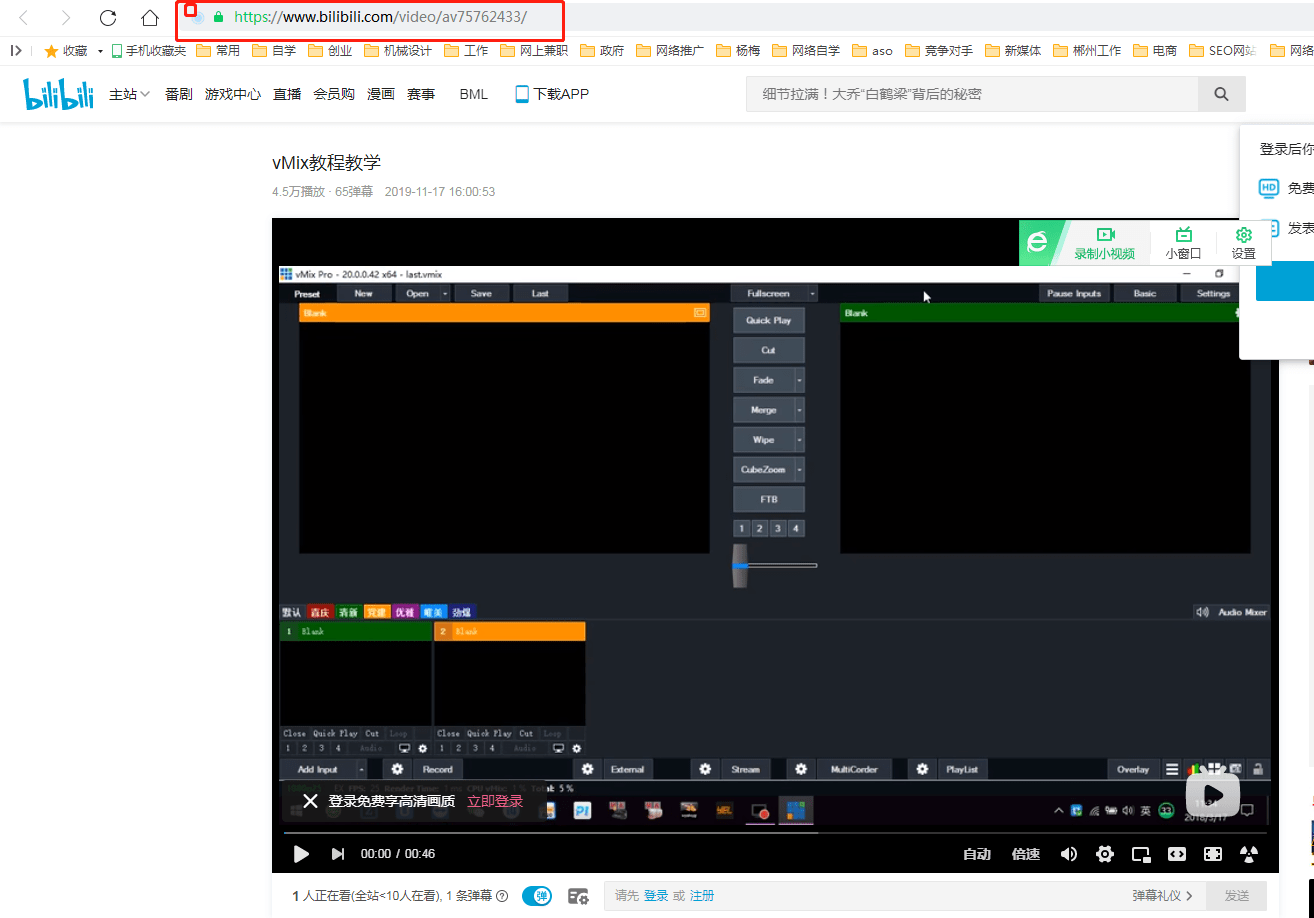
Task: Mute the player volume speaker icon
Action: tap(1069, 854)
